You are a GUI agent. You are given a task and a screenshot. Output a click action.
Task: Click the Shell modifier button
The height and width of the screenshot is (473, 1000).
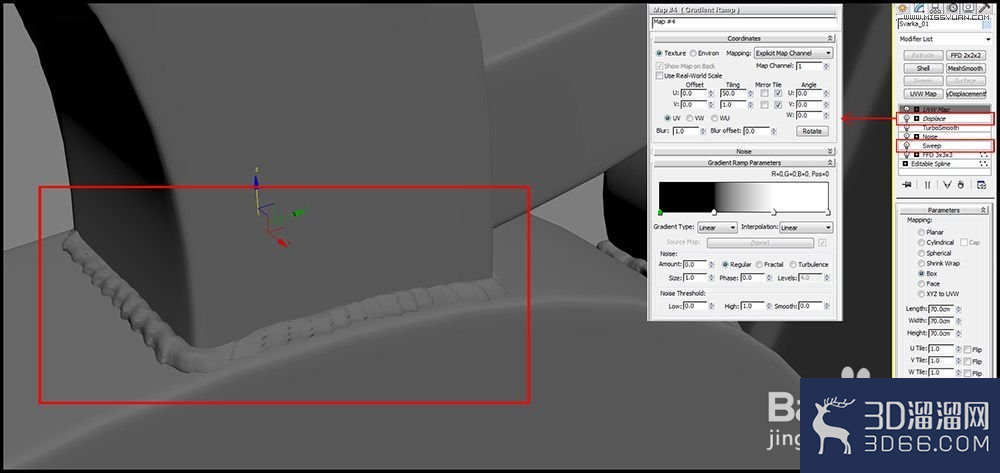tap(923, 68)
